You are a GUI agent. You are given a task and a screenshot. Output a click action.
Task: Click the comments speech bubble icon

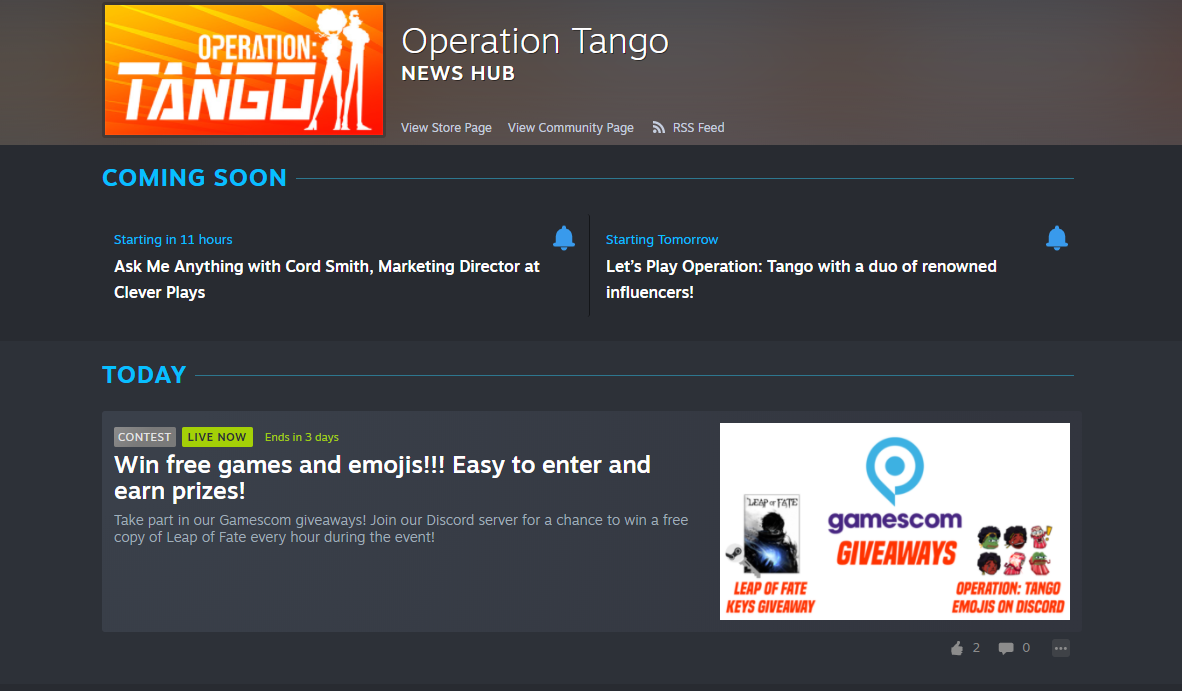pos(1006,648)
